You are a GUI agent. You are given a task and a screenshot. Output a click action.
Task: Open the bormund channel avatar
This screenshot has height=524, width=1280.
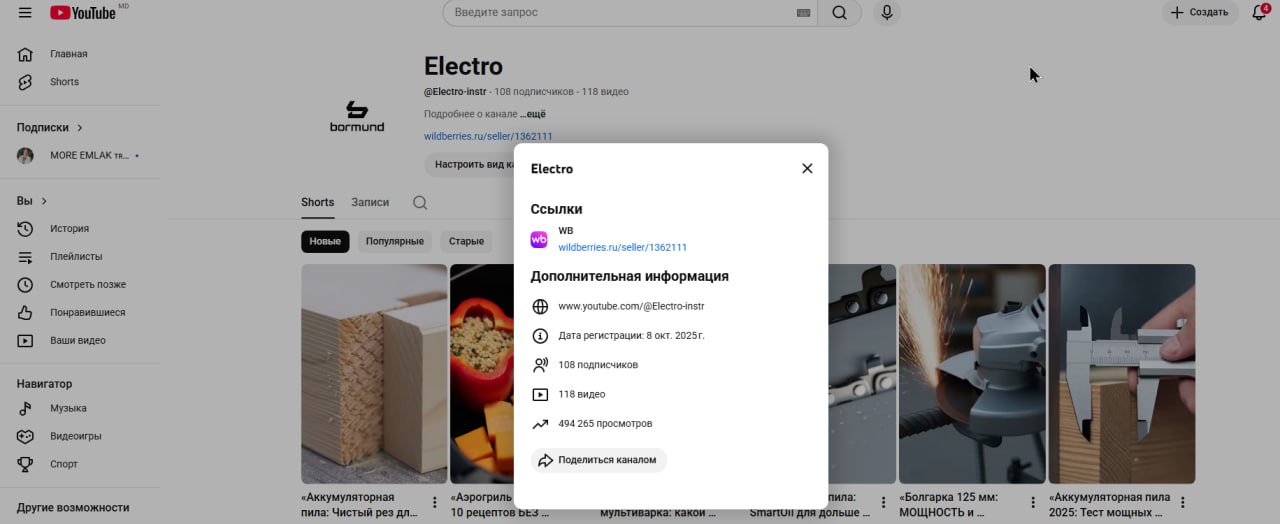[x=357, y=115]
